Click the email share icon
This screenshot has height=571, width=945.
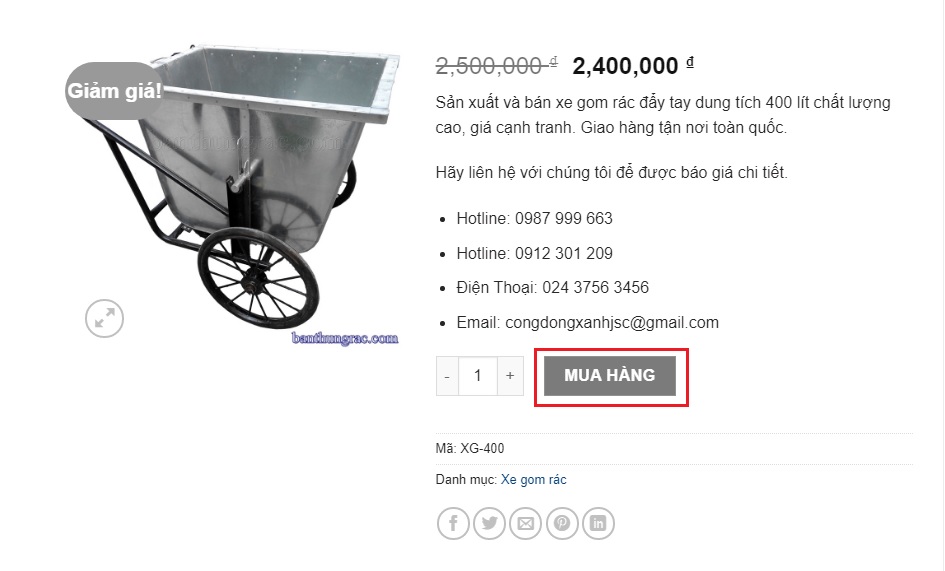click(526, 523)
